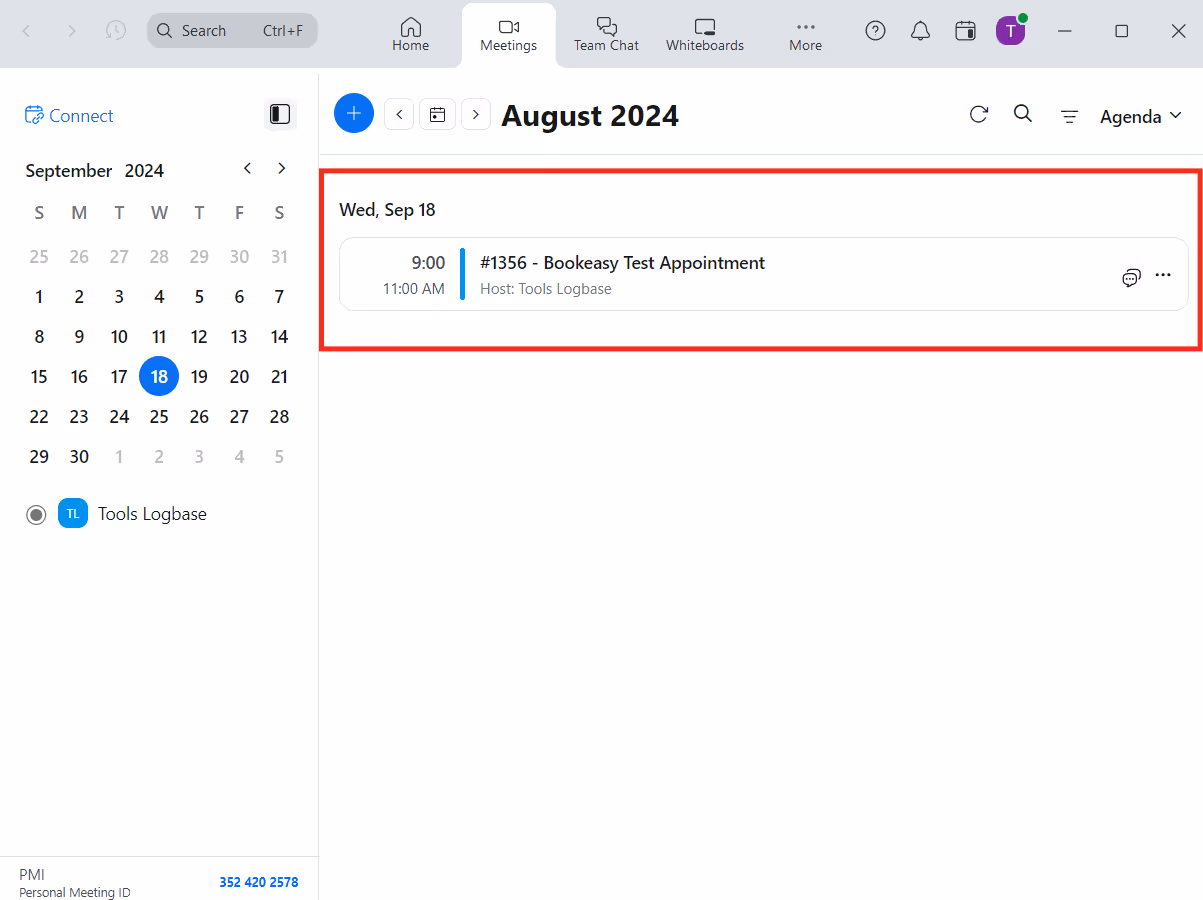The width and height of the screenshot is (1203, 900).
Task: Open more options for Bookeasy appointment
Action: pos(1163,275)
